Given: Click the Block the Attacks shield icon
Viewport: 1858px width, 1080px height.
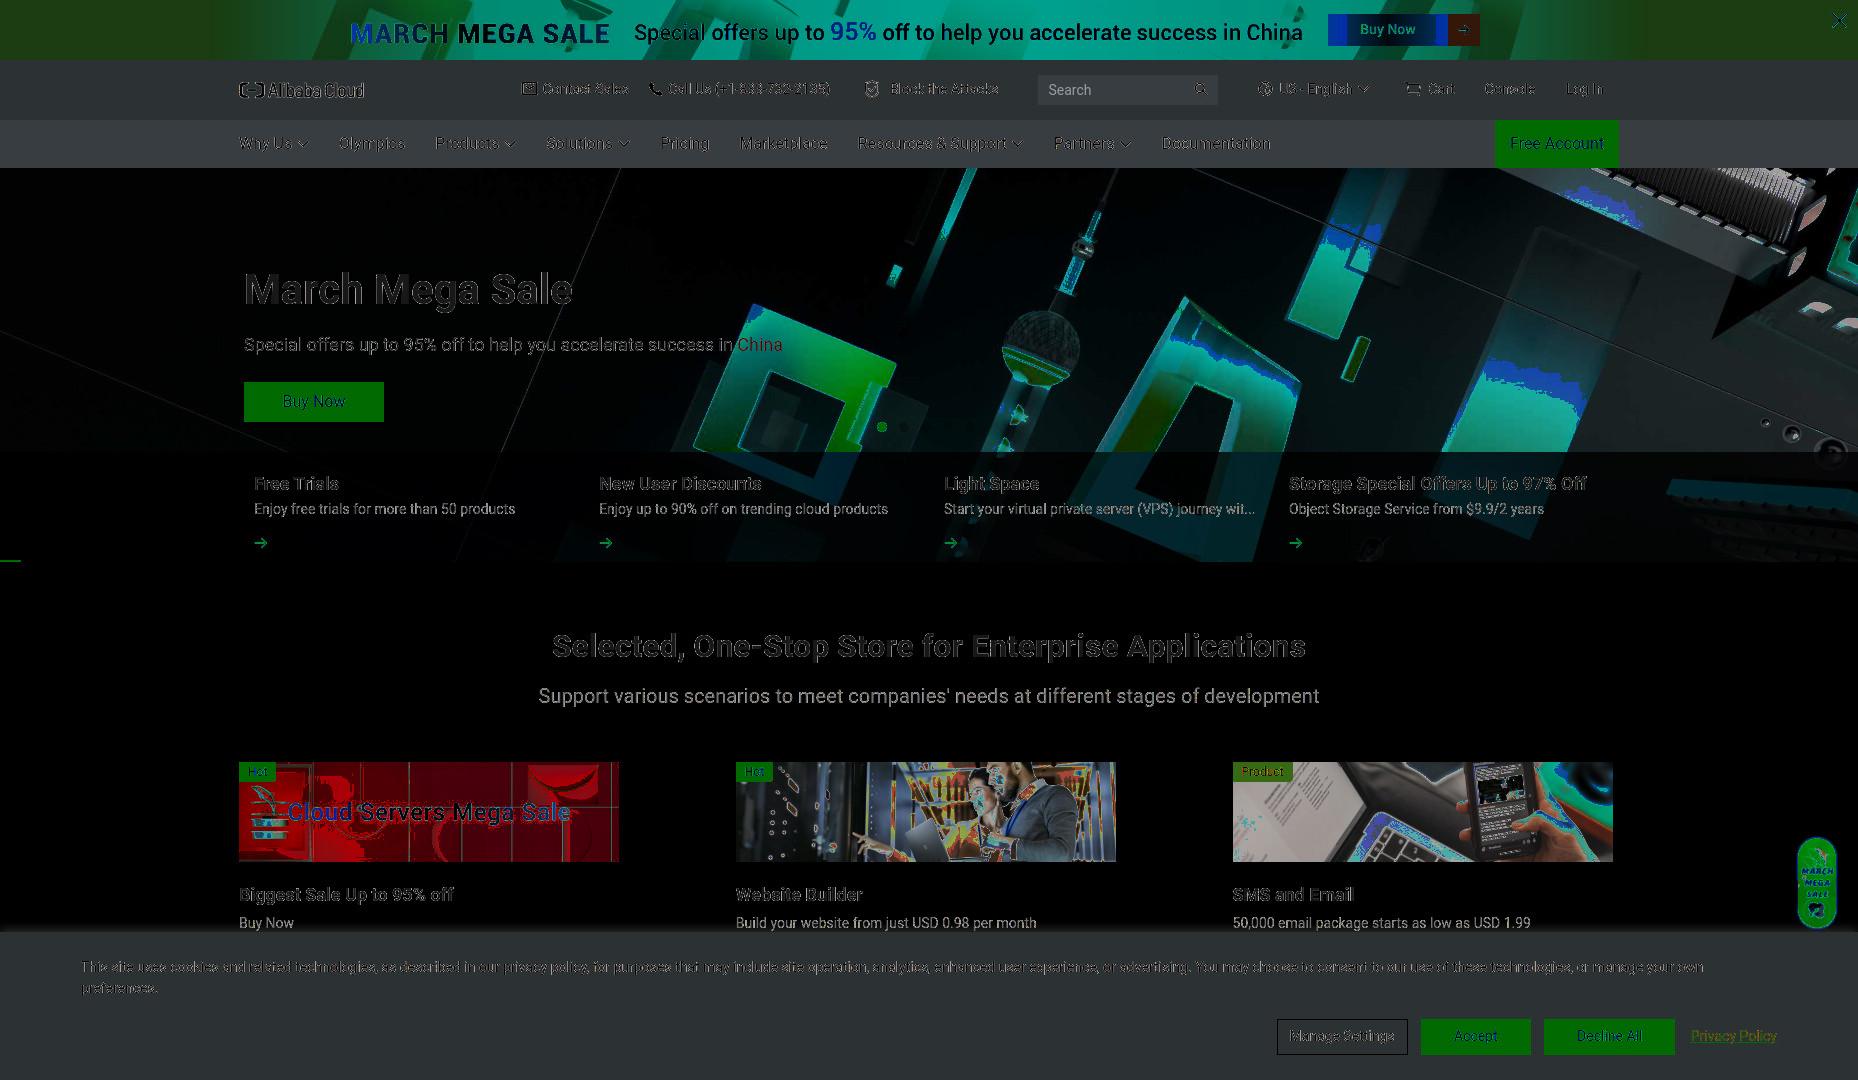Looking at the screenshot, I should [872, 89].
